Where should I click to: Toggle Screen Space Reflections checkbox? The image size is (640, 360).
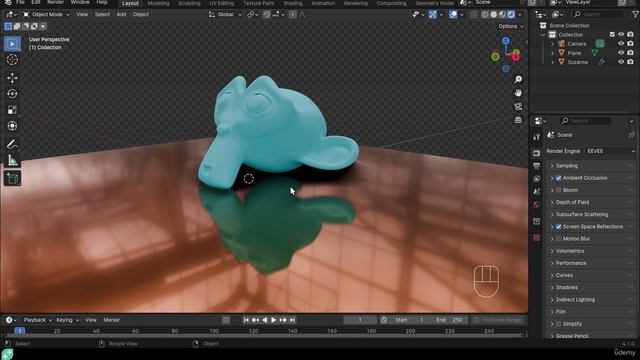[558, 227]
